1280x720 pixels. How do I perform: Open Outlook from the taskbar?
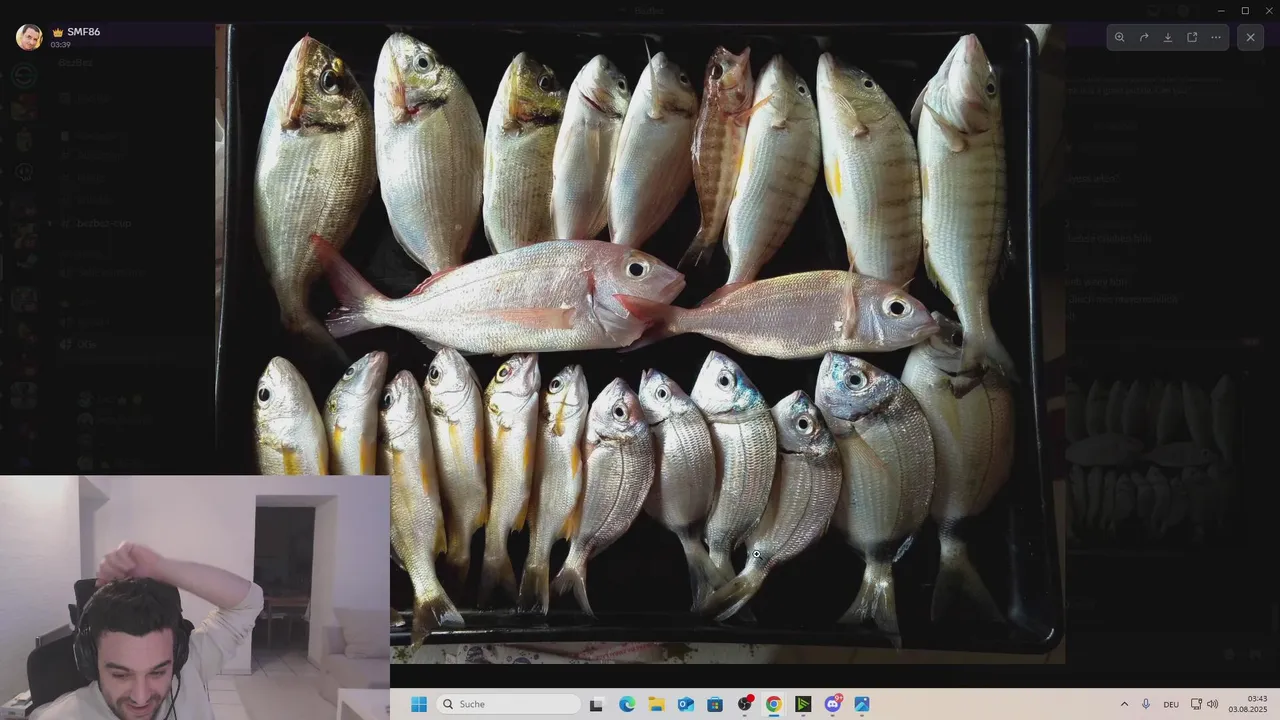[686, 704]
